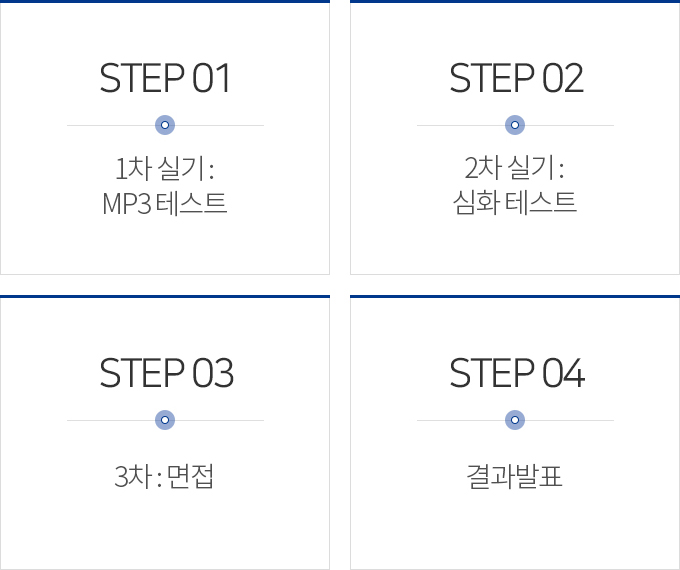Click the circle marker under STEP 02

point(515,125)
